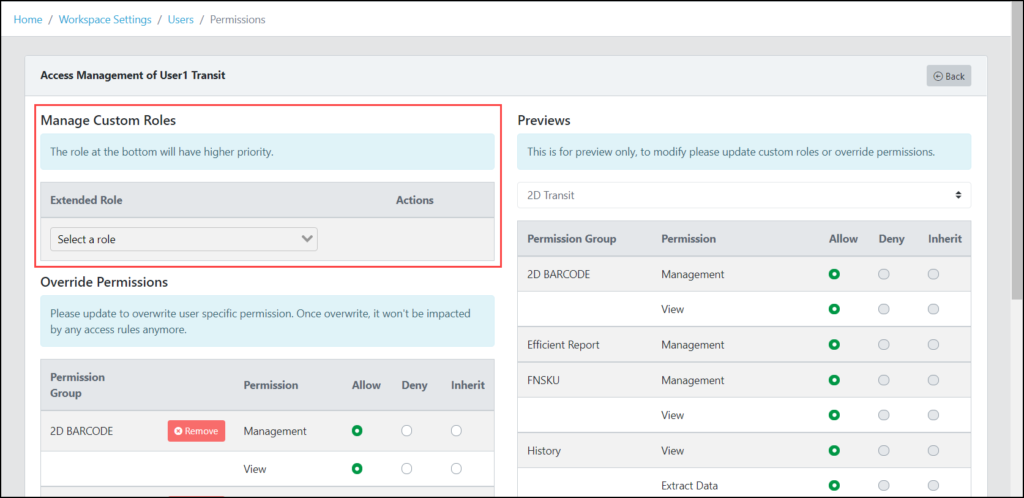Open Workspace Settings breadcrumb

point(105,20)
